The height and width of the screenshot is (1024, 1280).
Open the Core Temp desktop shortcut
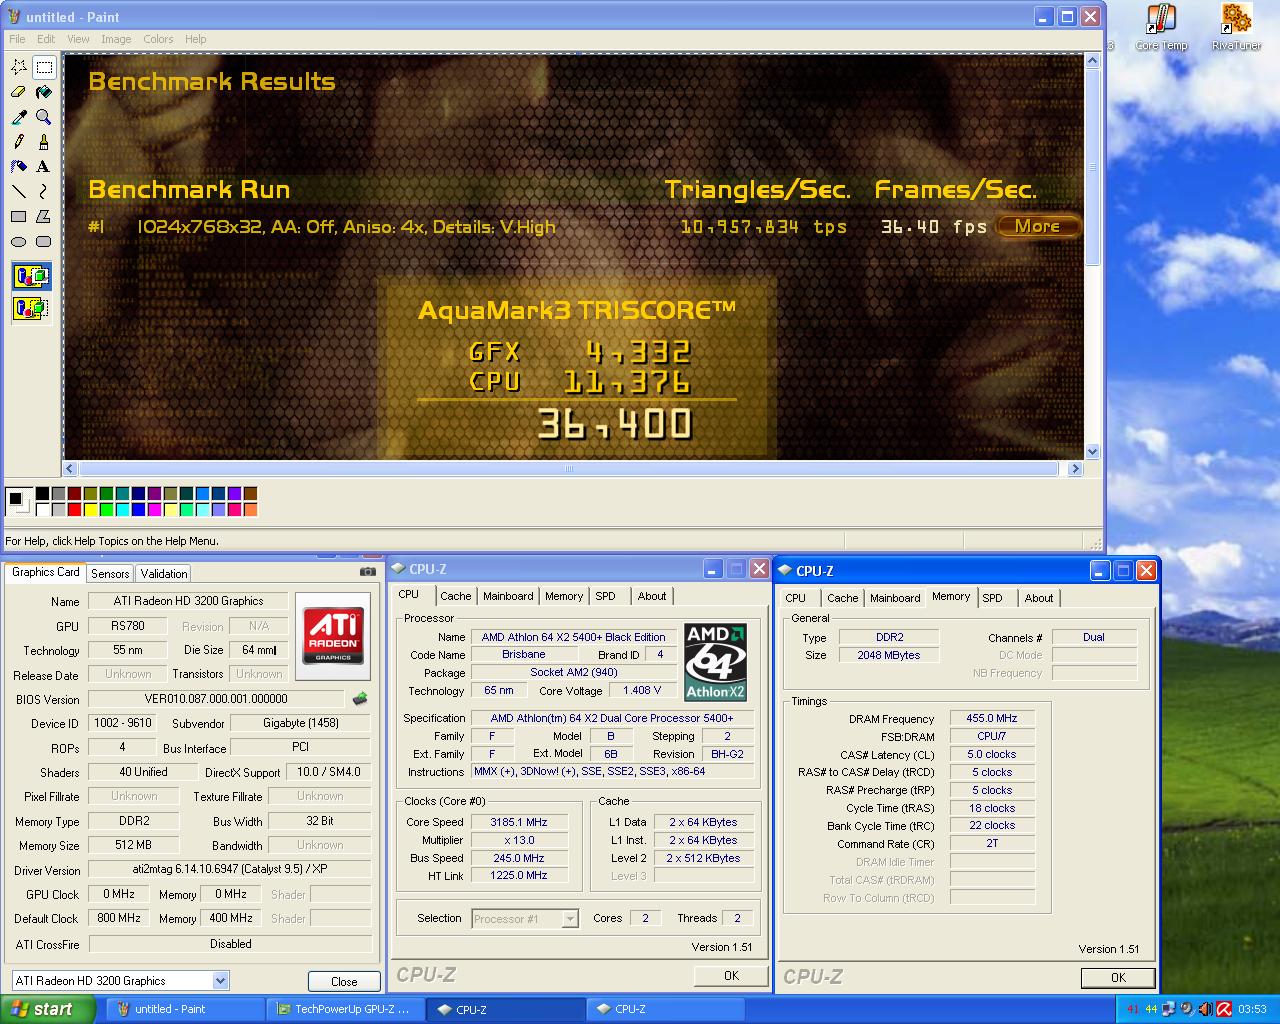(1161, 28)
